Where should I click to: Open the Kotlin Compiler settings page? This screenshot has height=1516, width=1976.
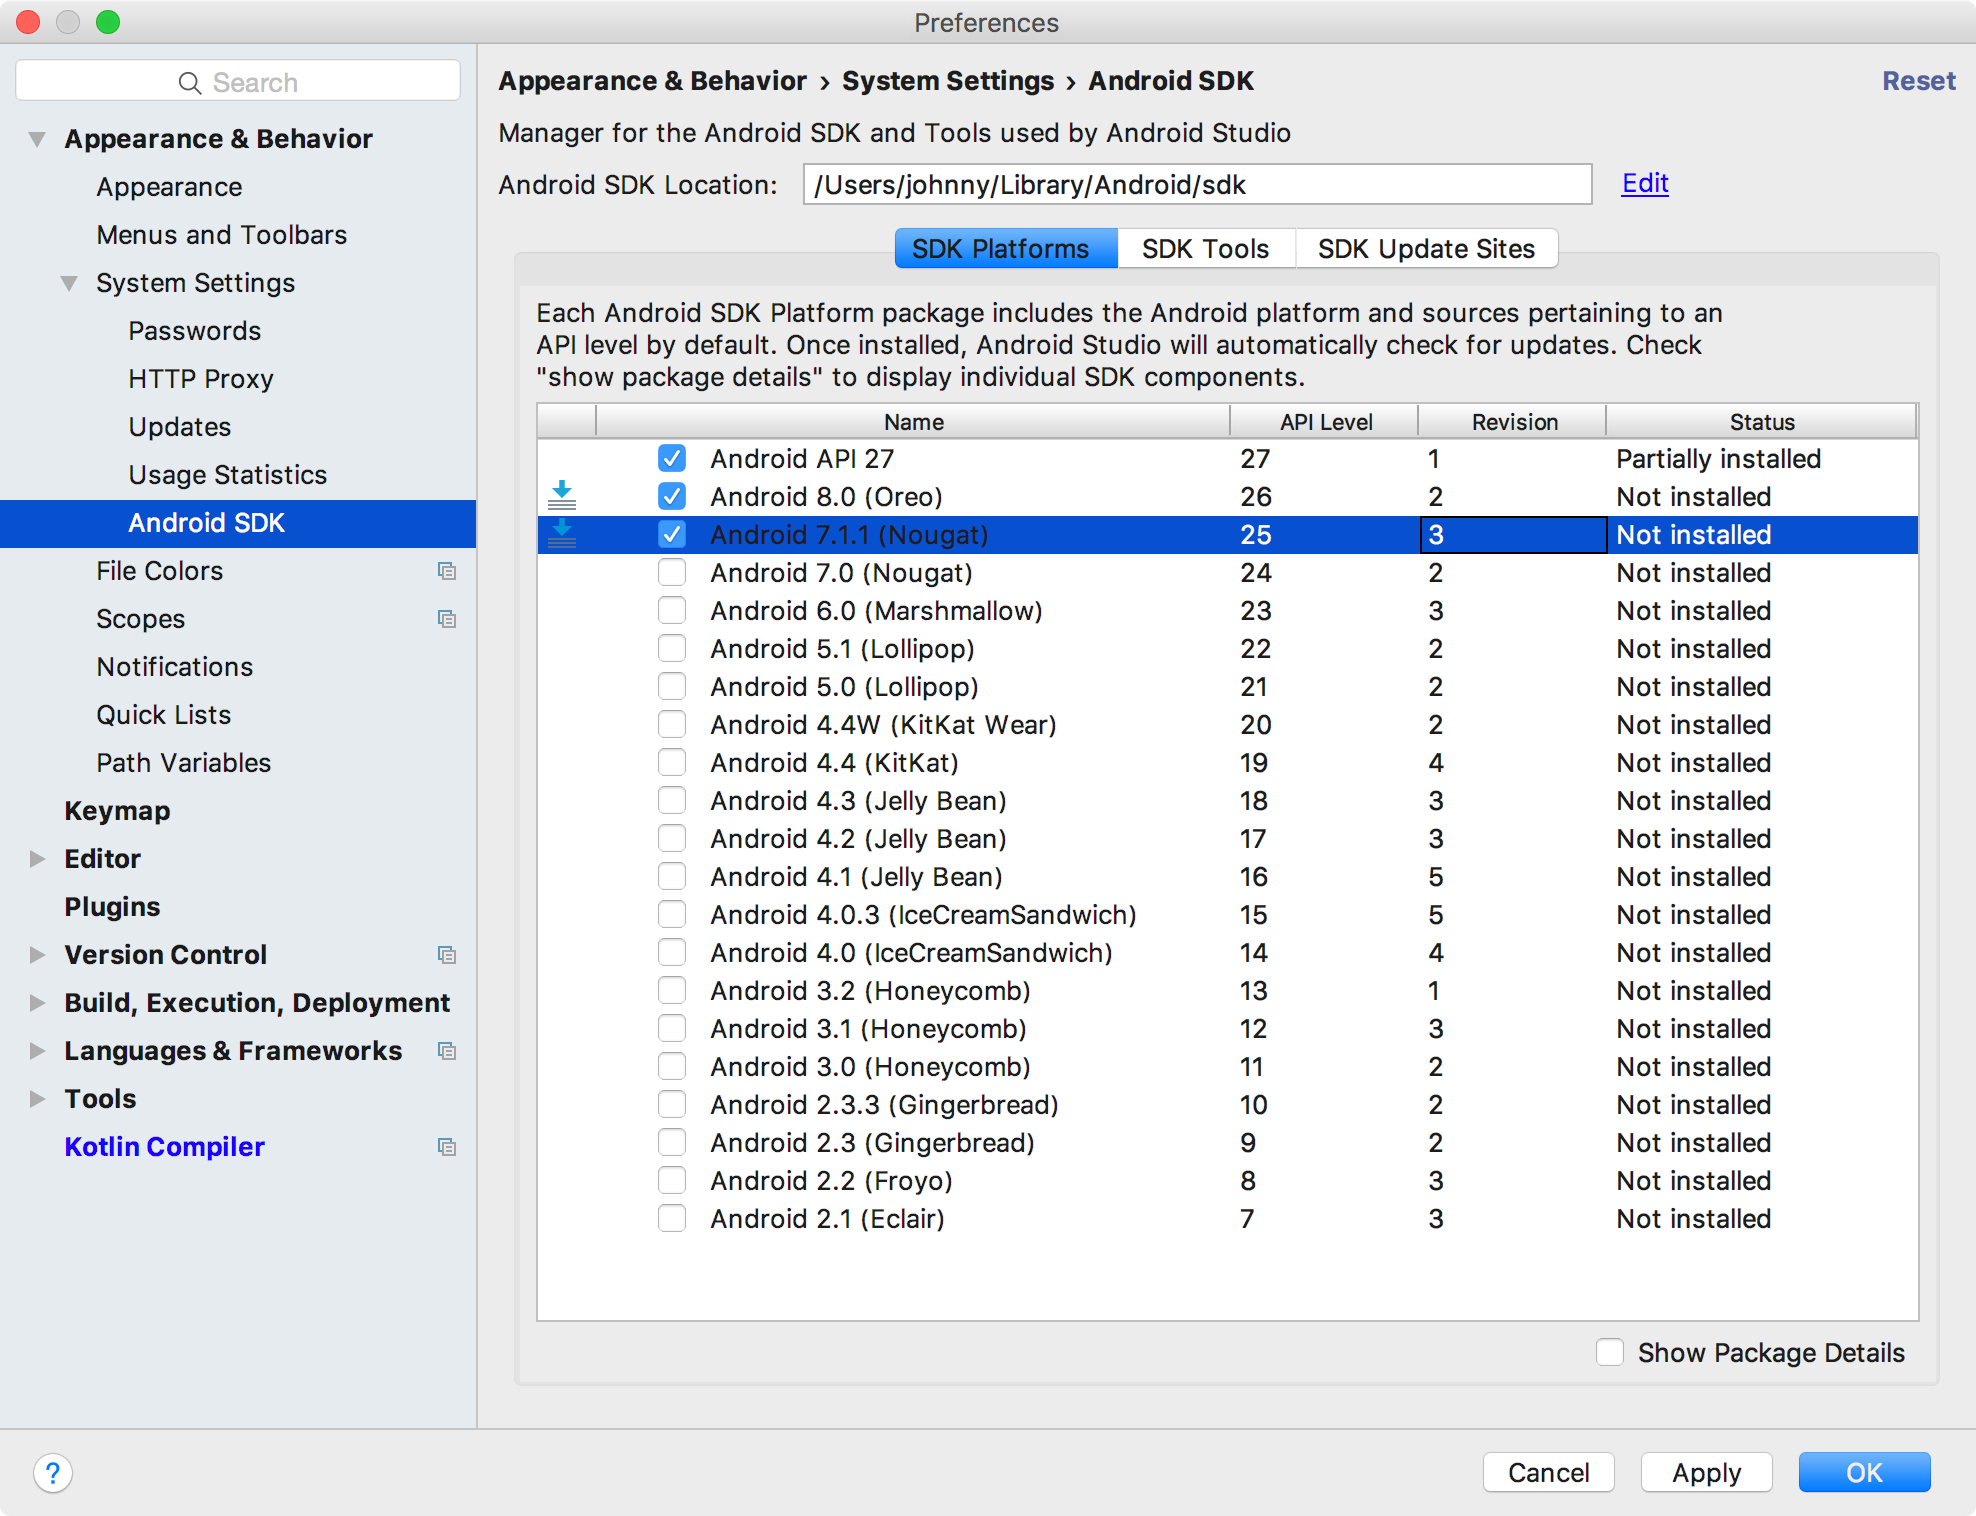click(x=165, y=1147)
